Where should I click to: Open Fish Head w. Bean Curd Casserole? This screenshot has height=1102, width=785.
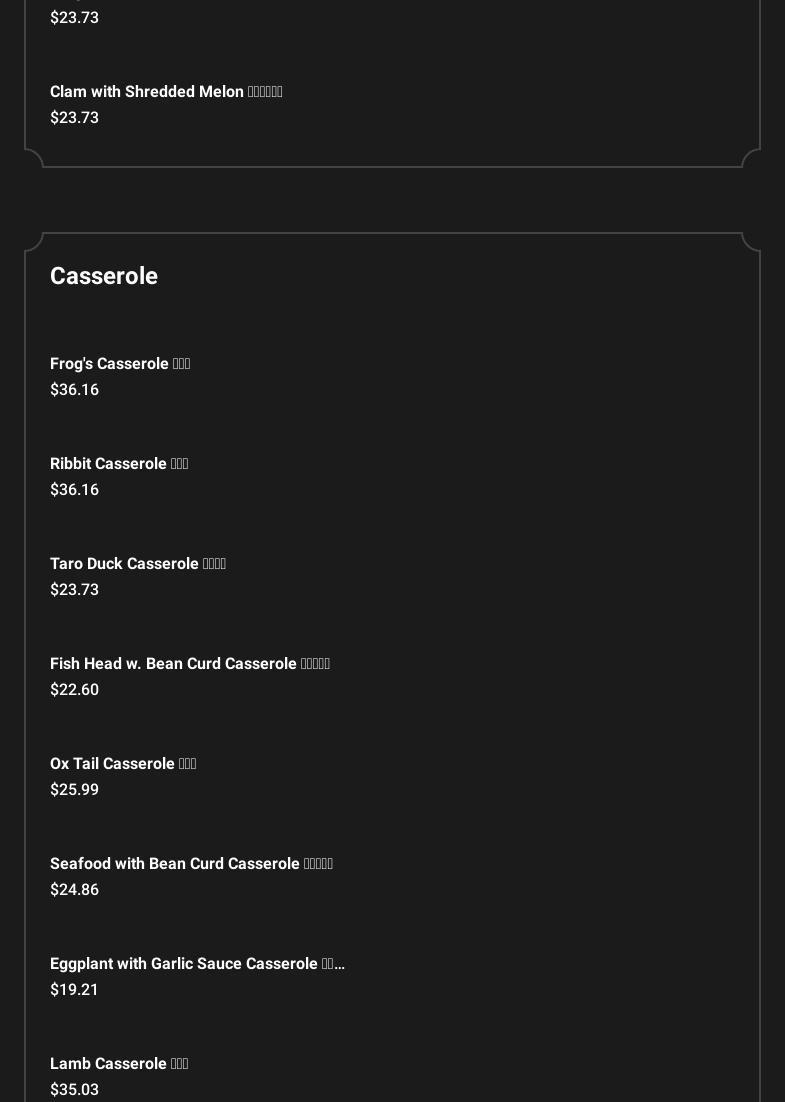(190, 664)
